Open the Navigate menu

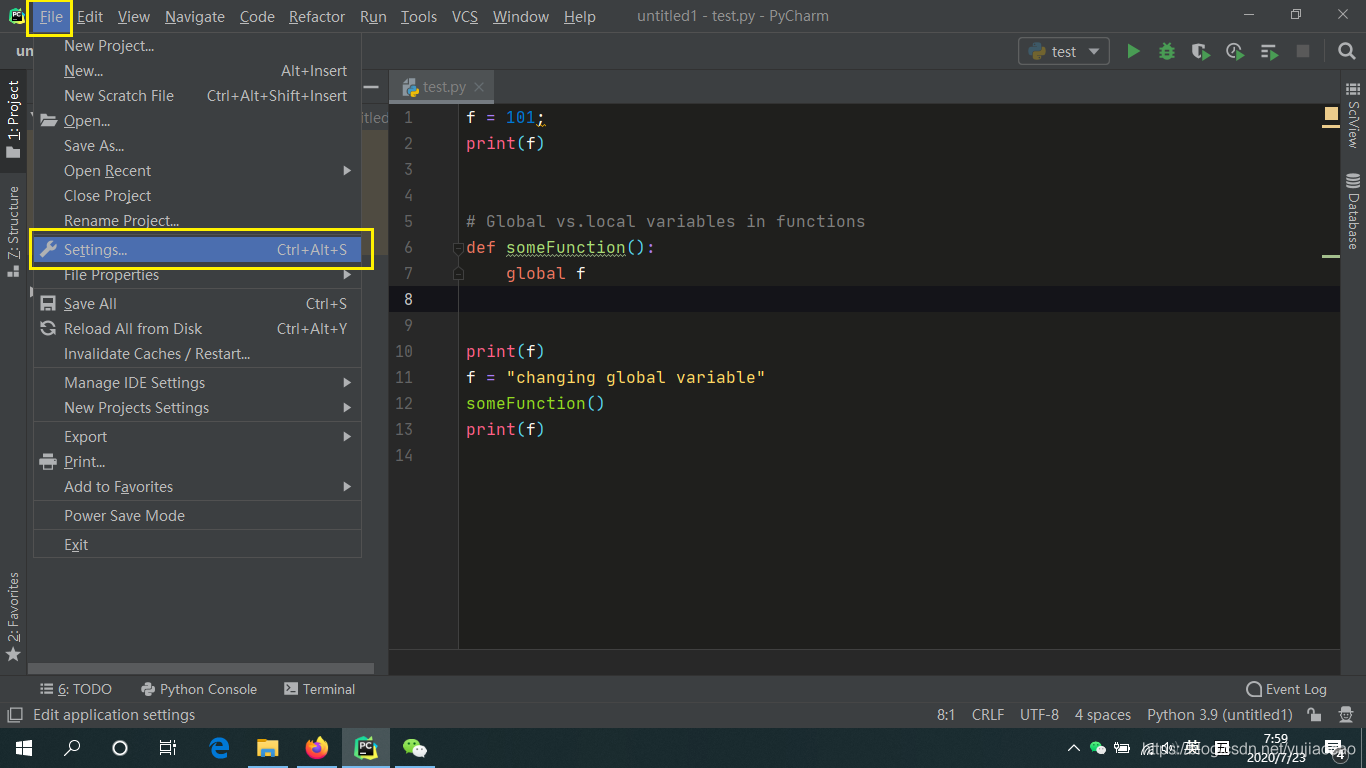(195, 17)
